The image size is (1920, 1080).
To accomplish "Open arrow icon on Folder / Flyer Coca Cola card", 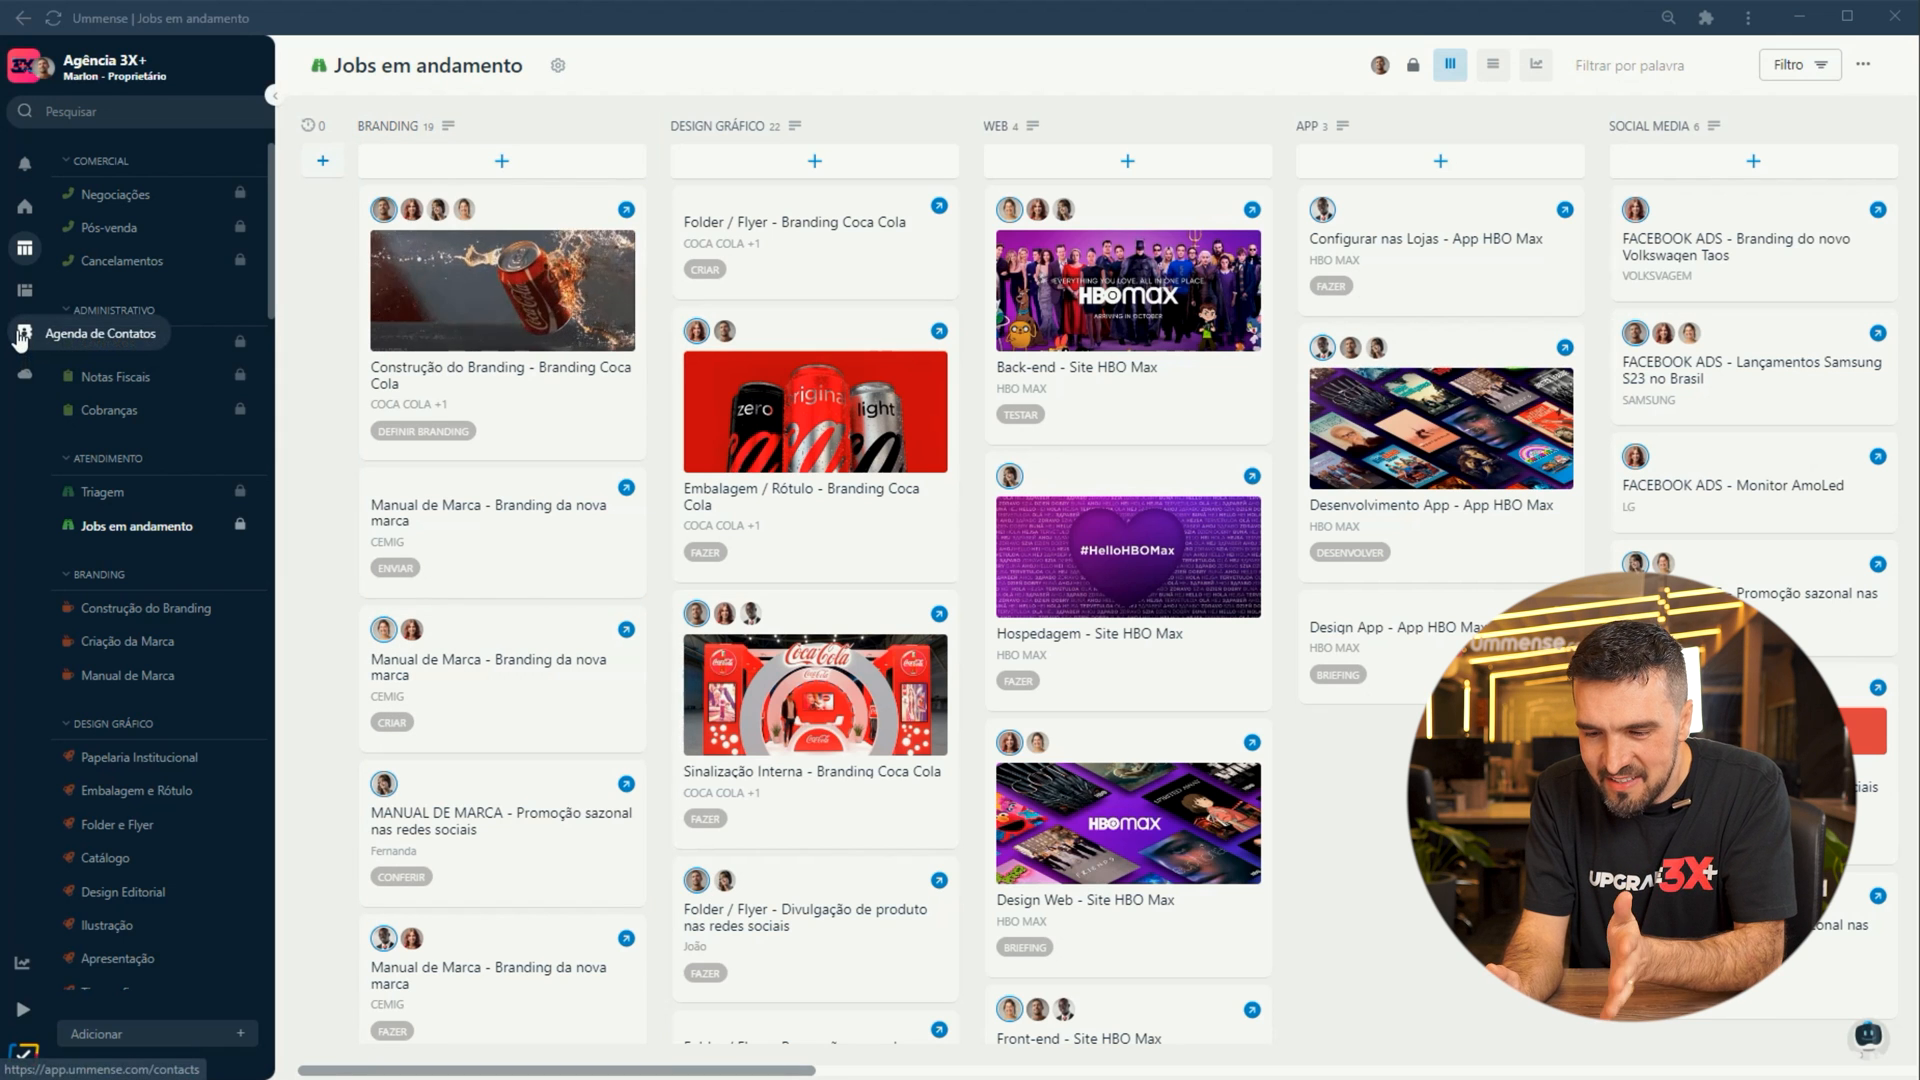I will 939,206.
